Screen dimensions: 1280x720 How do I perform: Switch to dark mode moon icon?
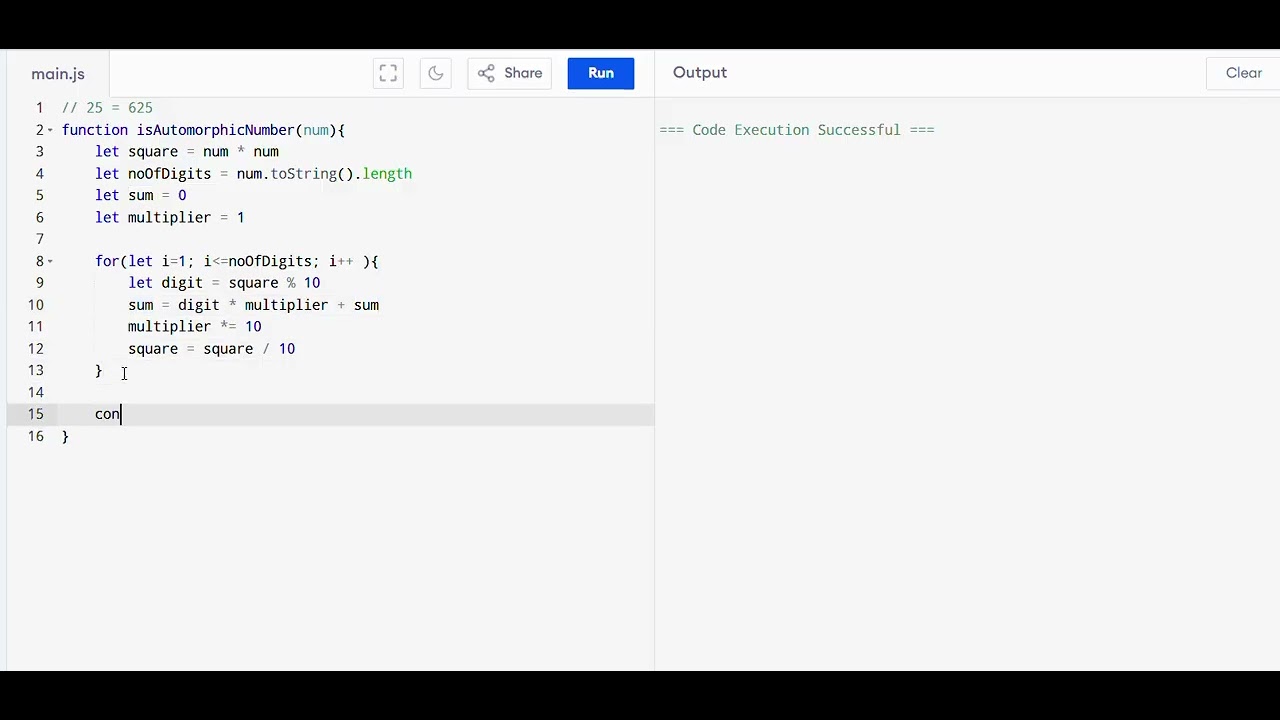coord(435,73)
